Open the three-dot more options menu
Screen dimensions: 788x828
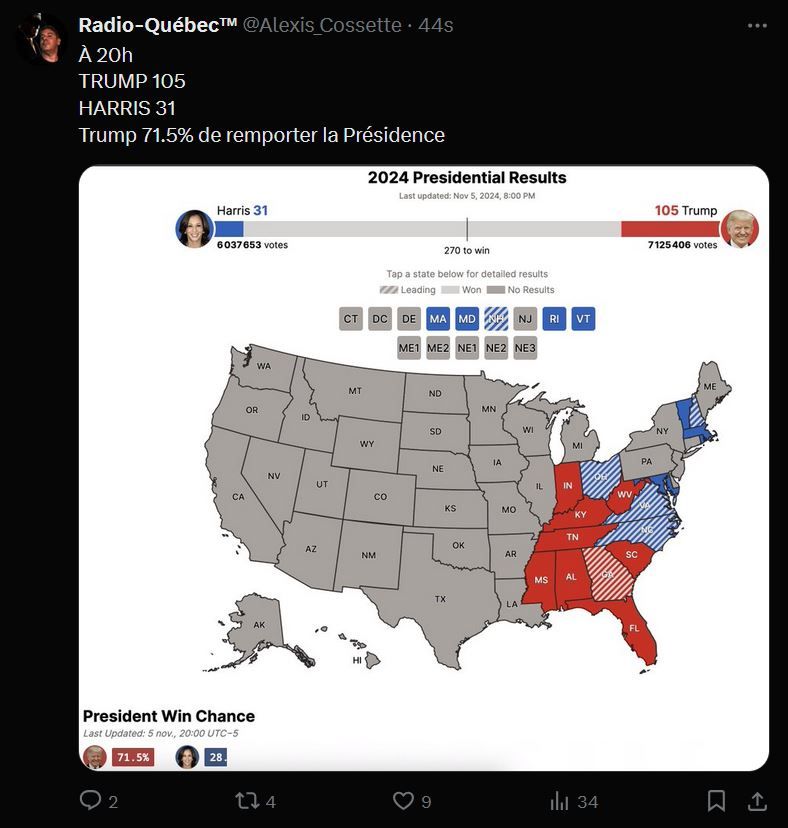point(757,25)
